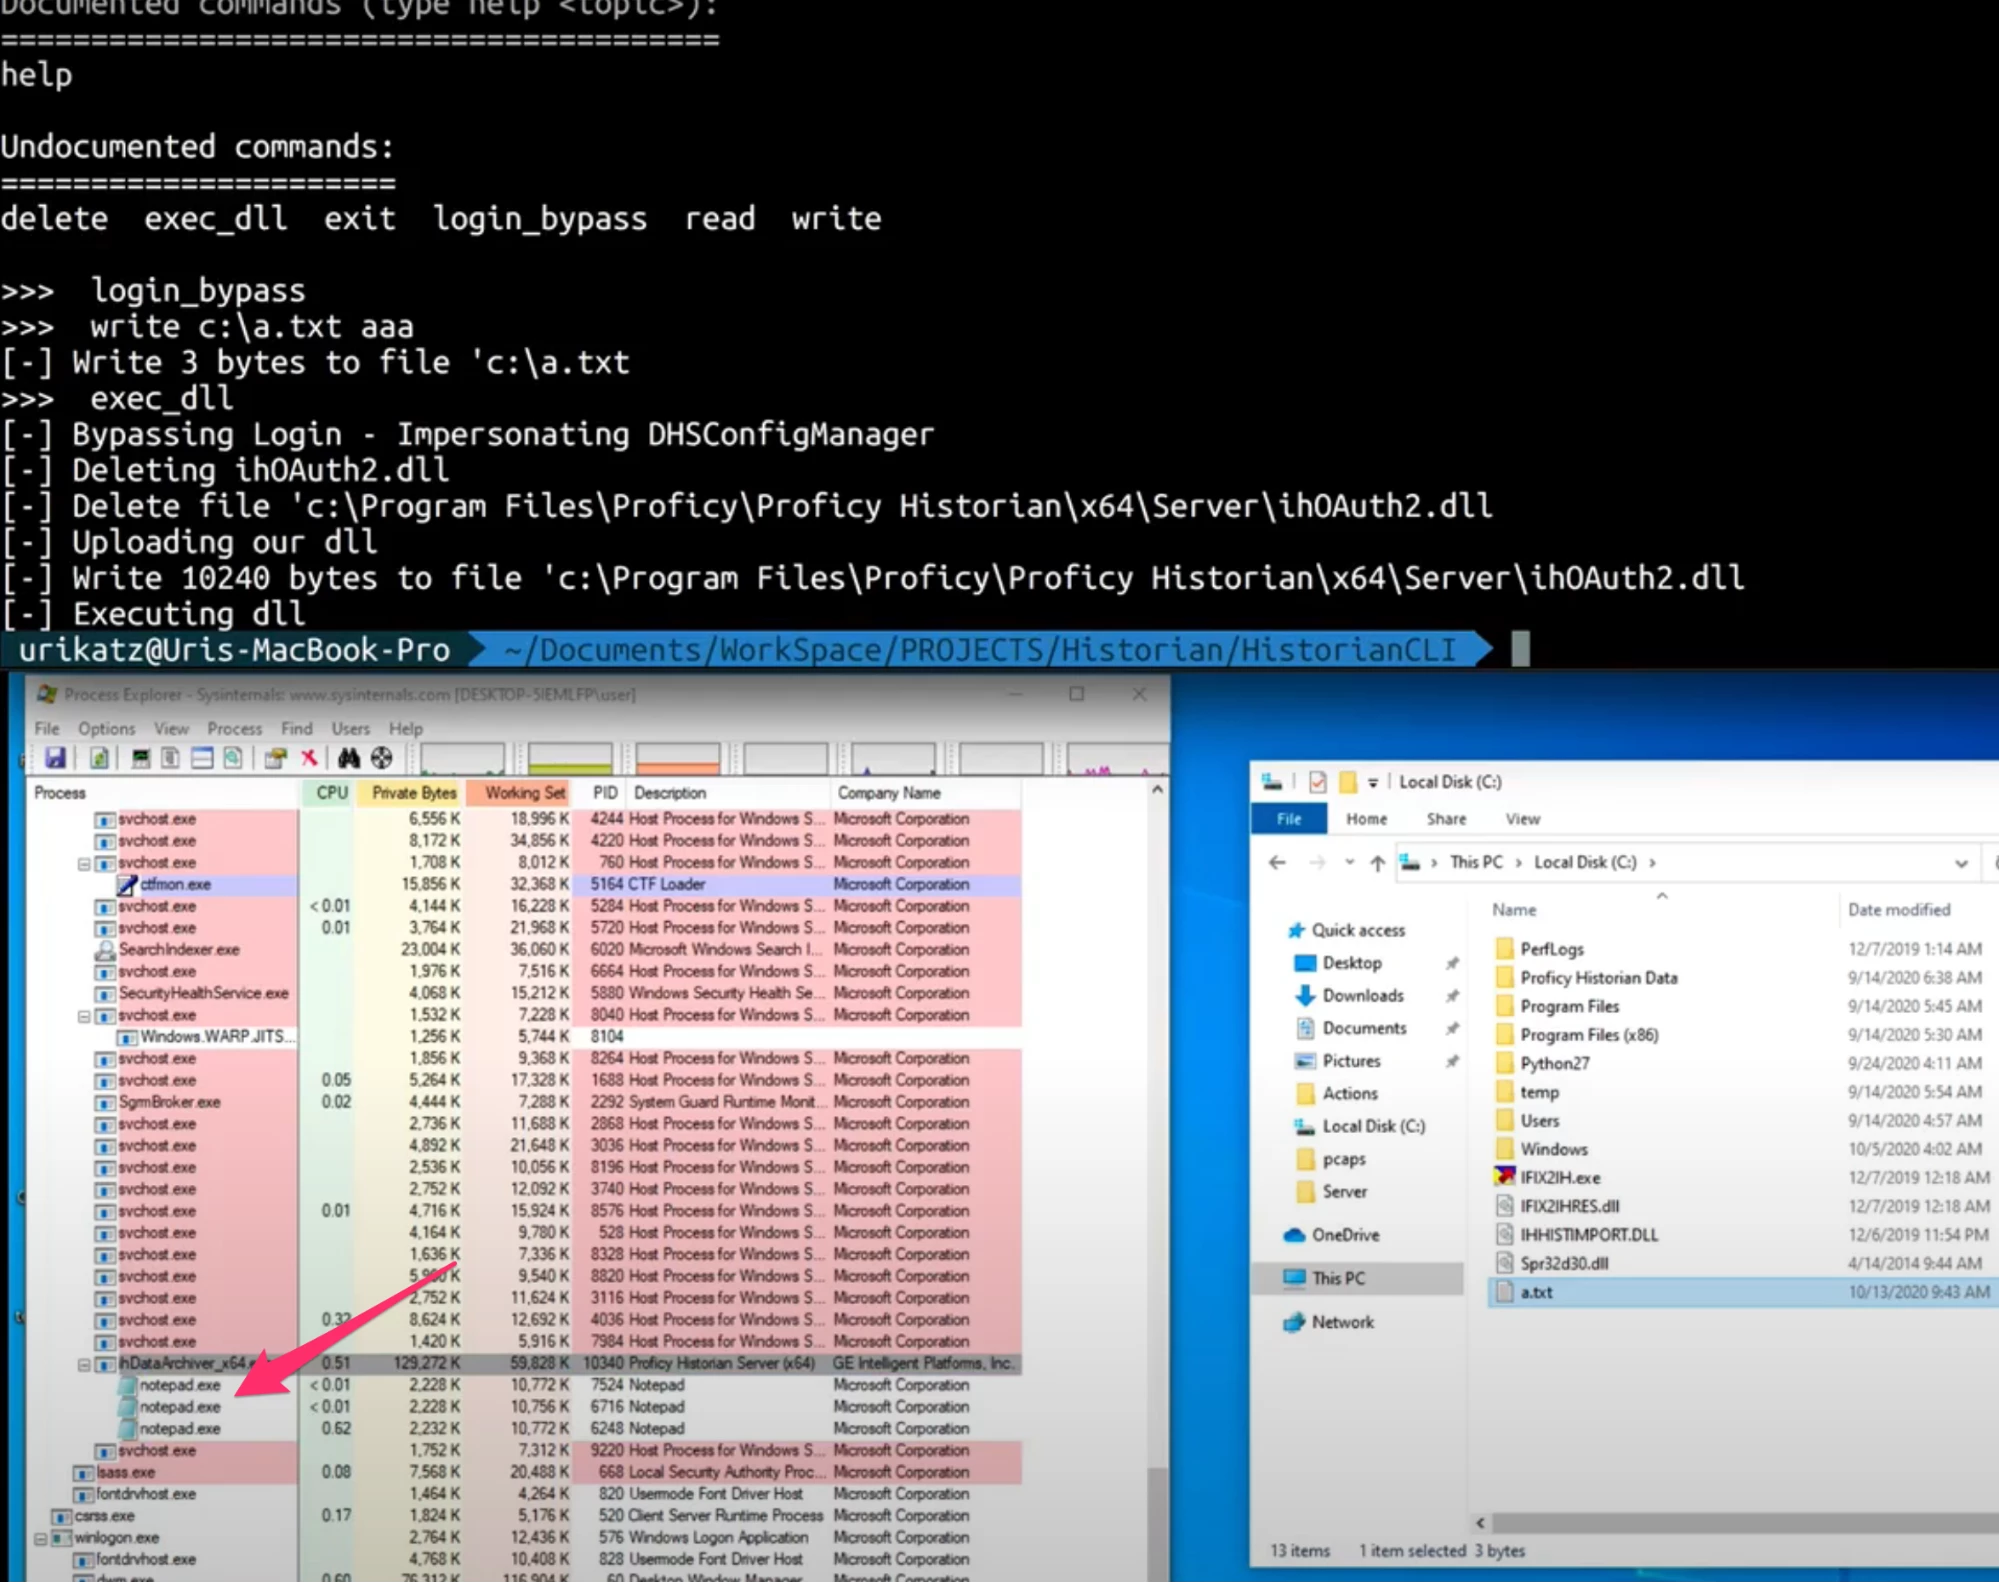Image resolution: width=1999 pixels, height=1583 pixels.
Task: Toggle the Name column sort order arrow
Action: point(1662,896)
